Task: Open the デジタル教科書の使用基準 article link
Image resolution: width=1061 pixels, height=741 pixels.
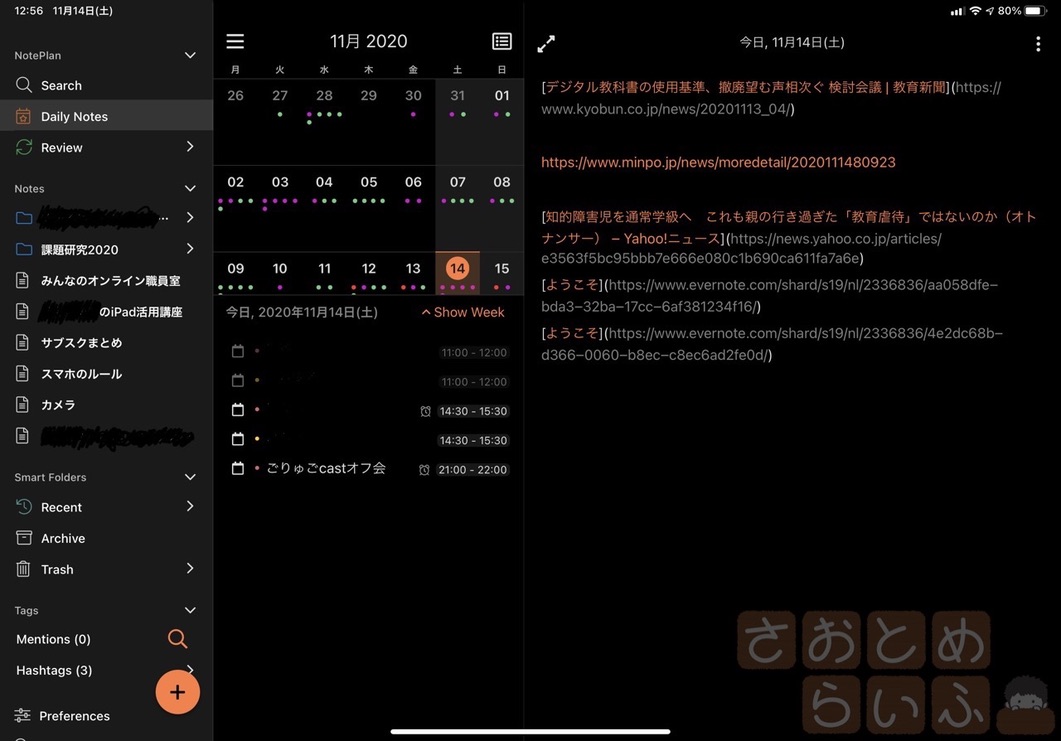Action: [744, 87]
